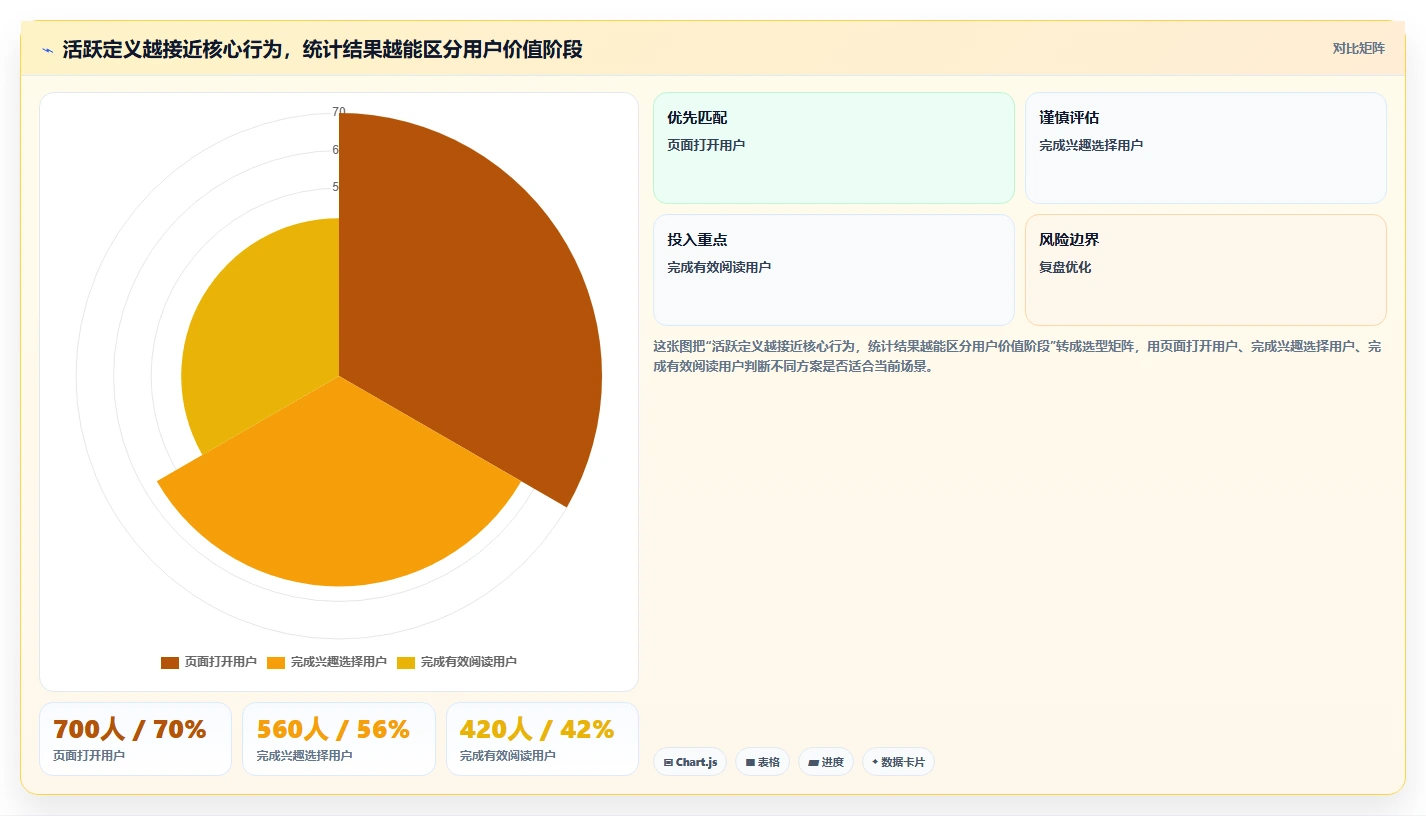Click the 进度 tag
The width and height of the screenshot is (1426, 816).
point(826,762)
